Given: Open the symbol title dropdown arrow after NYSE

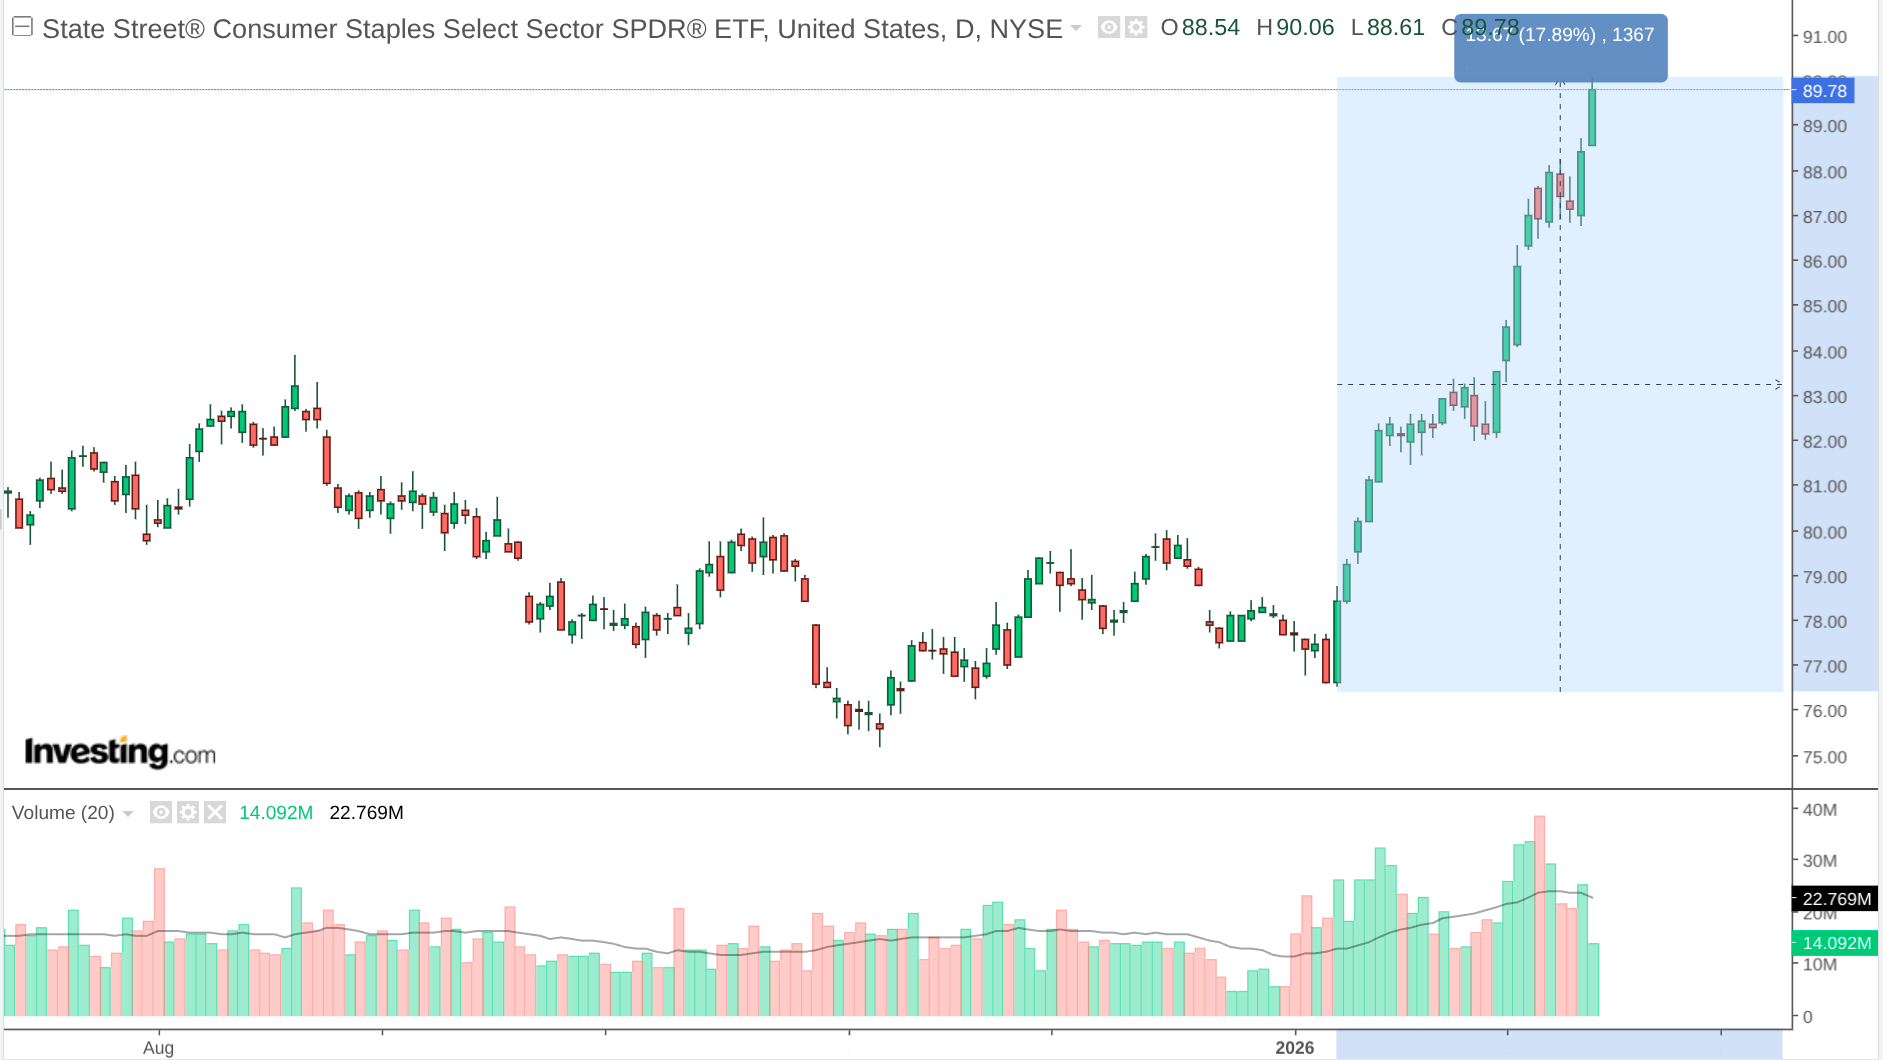Looking at the screenshot, I should pyautogui.click(x=1076, y=28).
